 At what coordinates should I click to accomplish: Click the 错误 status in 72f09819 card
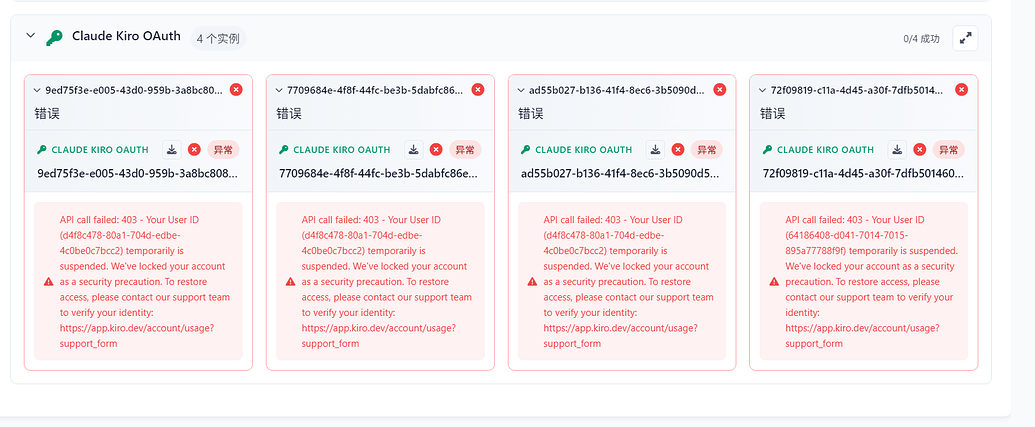772,114
